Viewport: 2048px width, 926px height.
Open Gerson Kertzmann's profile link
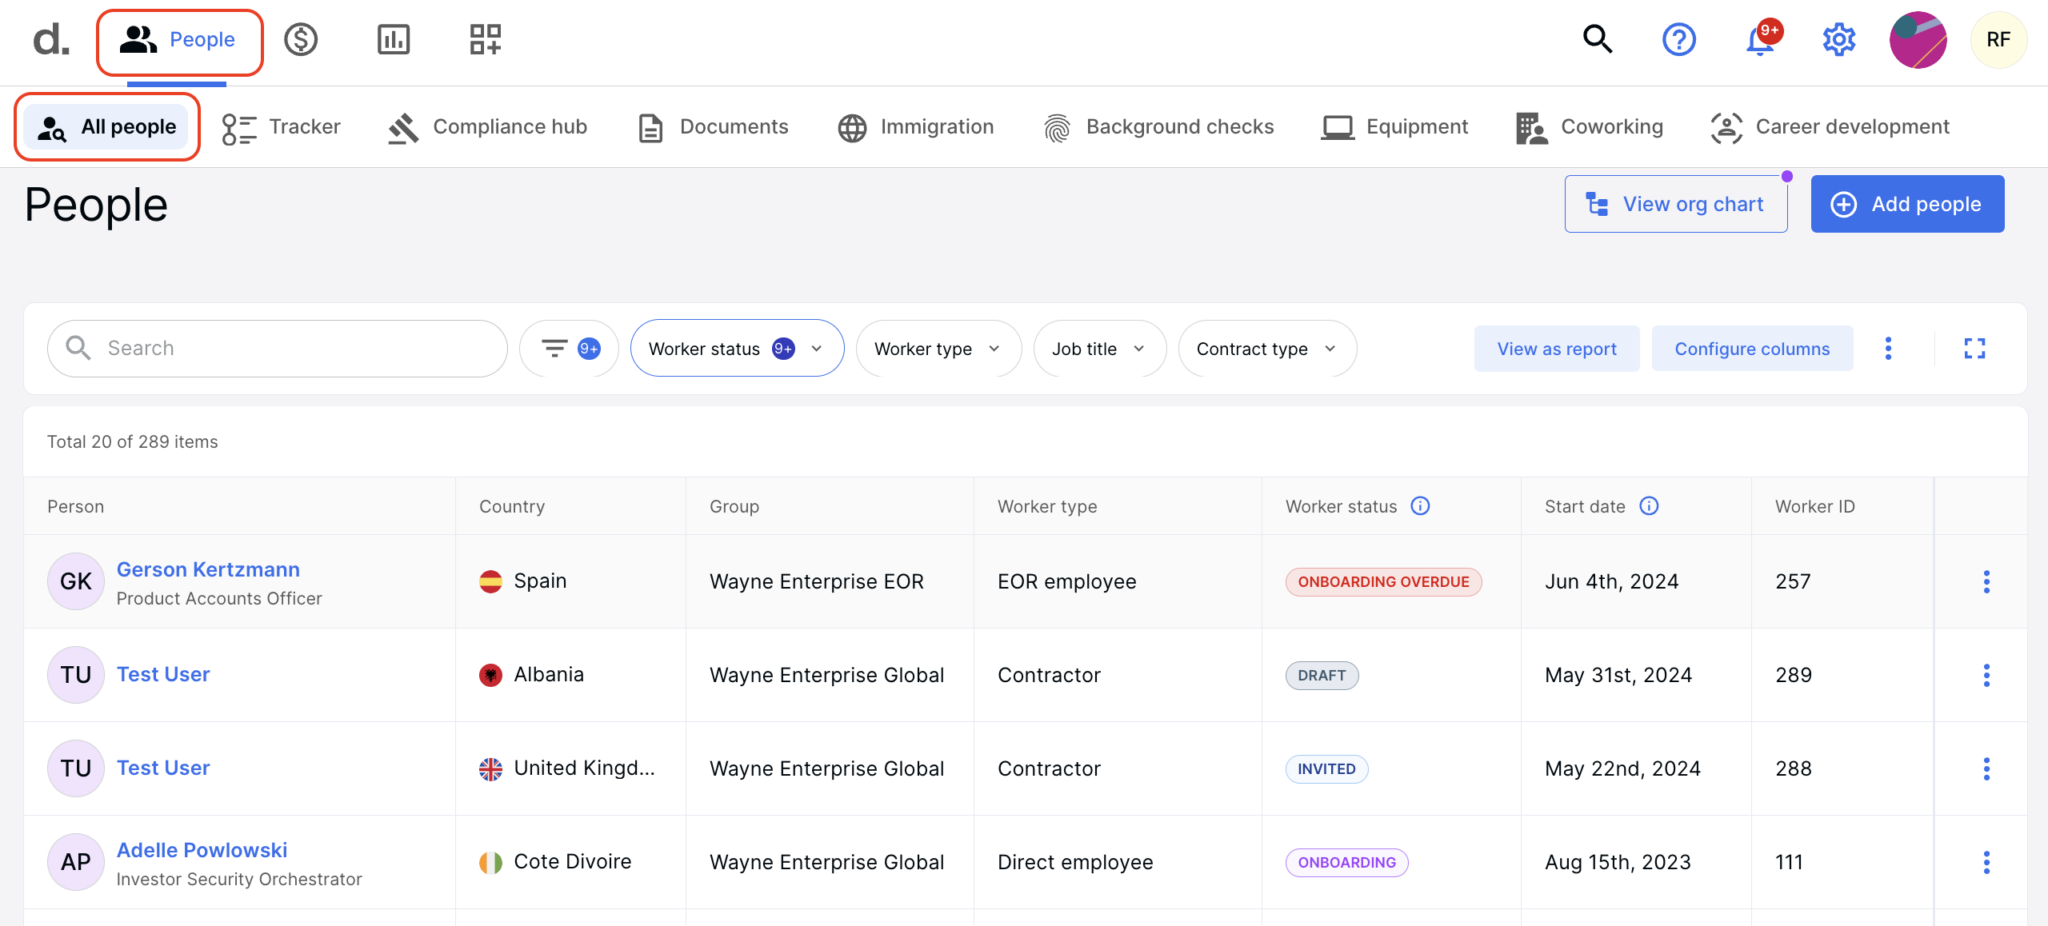(208, 569)
